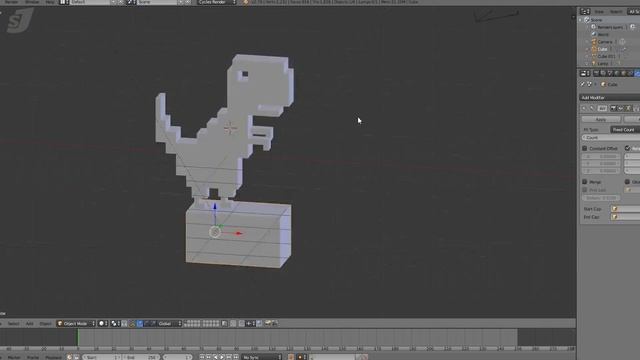
Task: Expand the Camera item in outliner
Action: tap(587, 42)
